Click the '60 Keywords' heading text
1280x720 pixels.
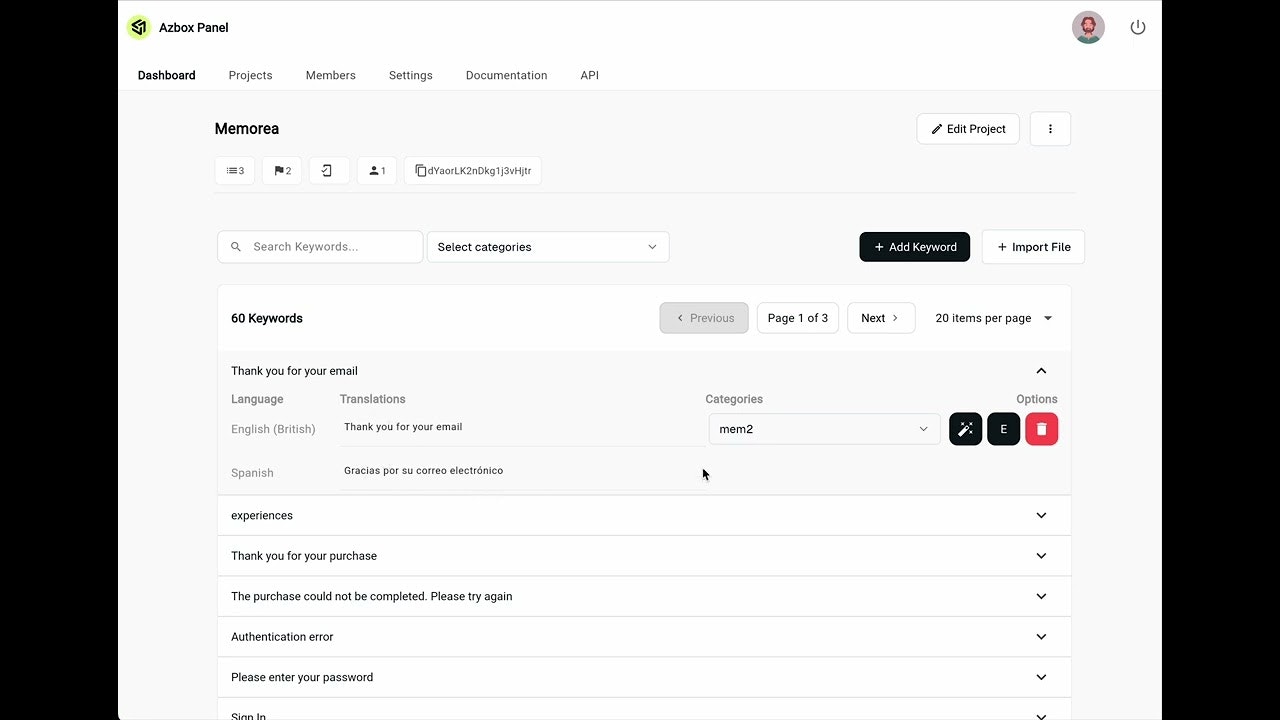[x=267, y=318]
